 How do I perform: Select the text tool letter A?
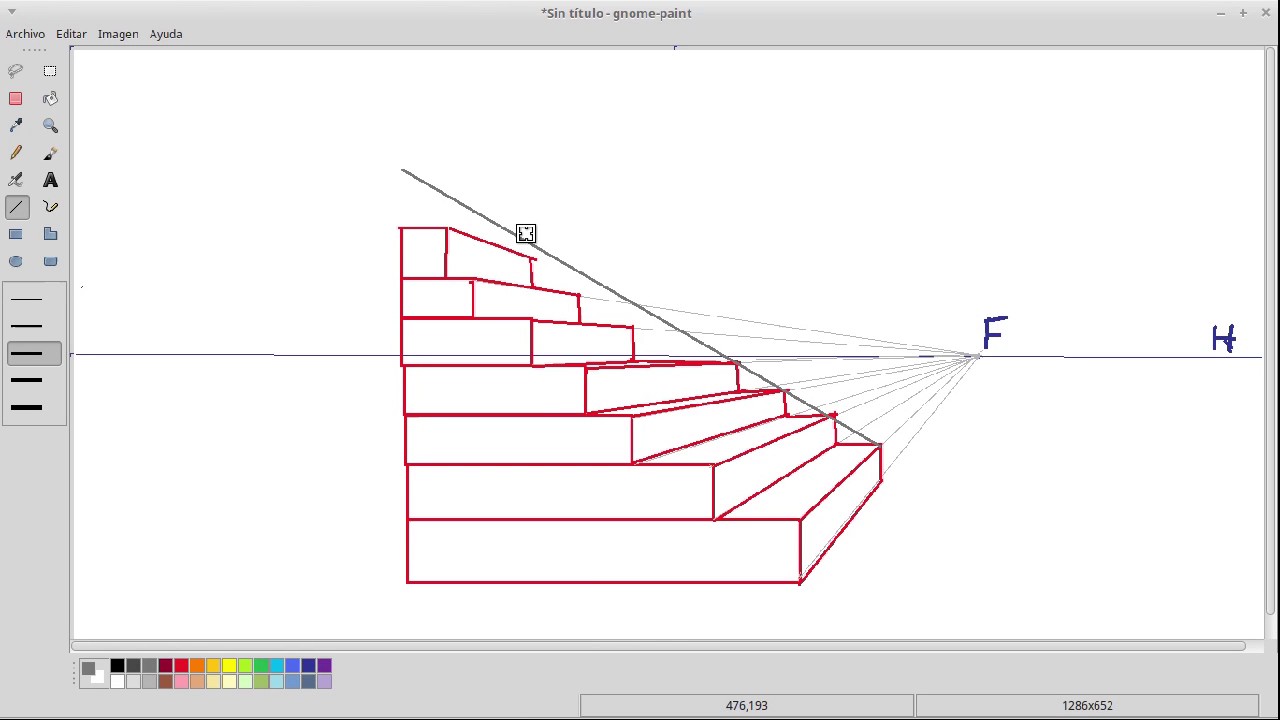point(50,180)
